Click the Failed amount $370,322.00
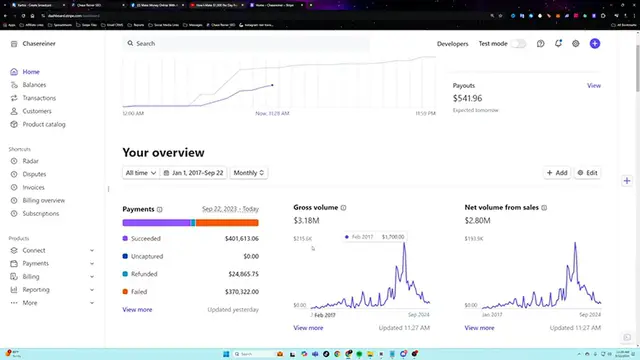This screenshot has height=360, width=640. (242, 292)
